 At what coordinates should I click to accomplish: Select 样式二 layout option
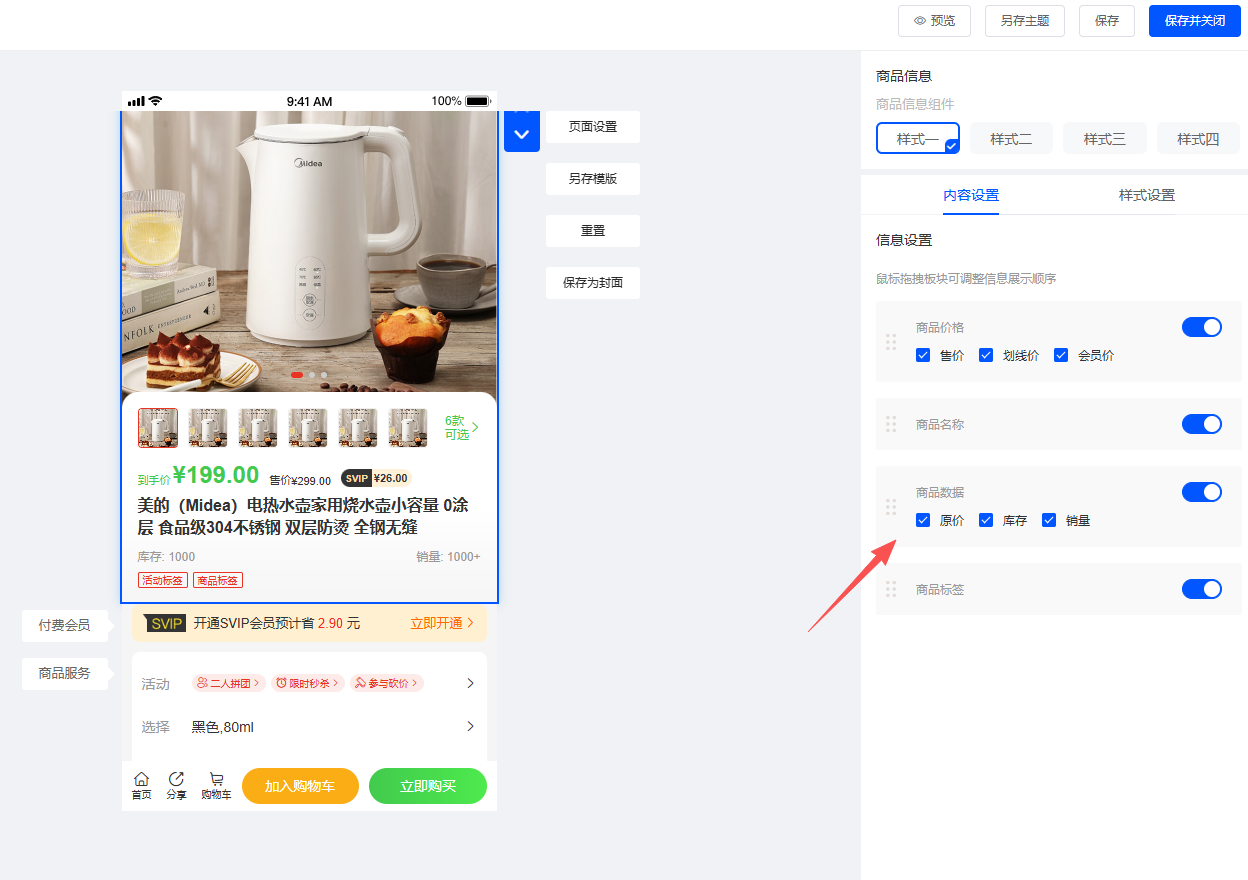click(1011, 139)
